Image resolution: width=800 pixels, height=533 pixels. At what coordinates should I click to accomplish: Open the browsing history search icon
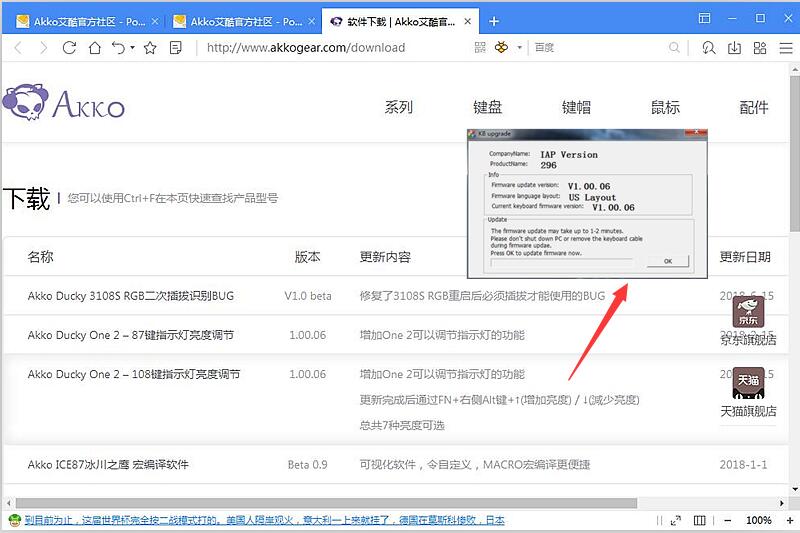pyautogui.click(x=708, y=48)
